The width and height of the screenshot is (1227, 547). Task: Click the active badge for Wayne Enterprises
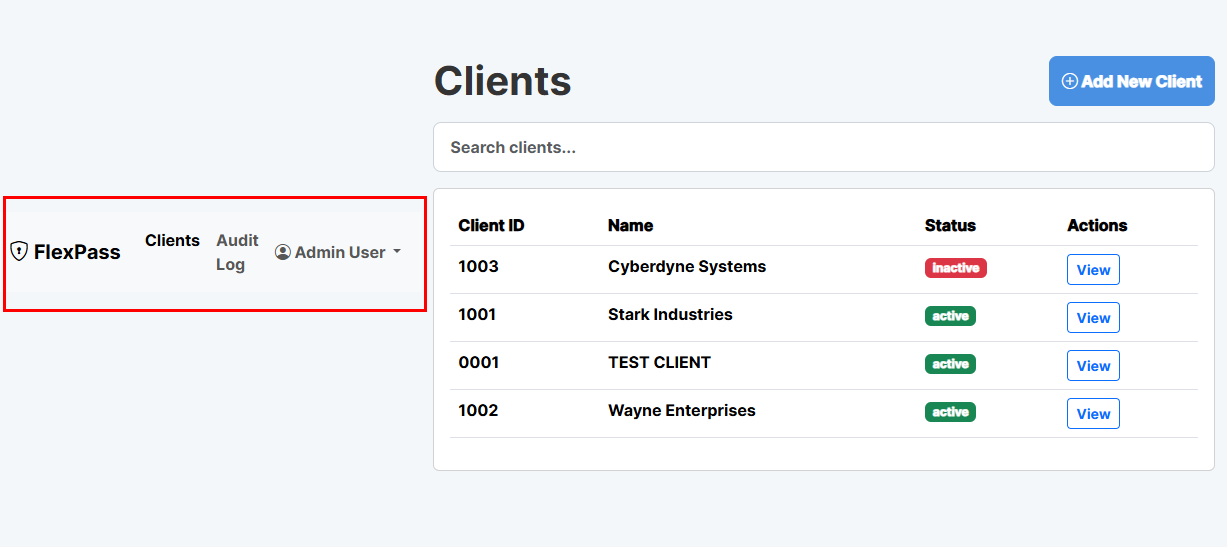click(949, 412)
